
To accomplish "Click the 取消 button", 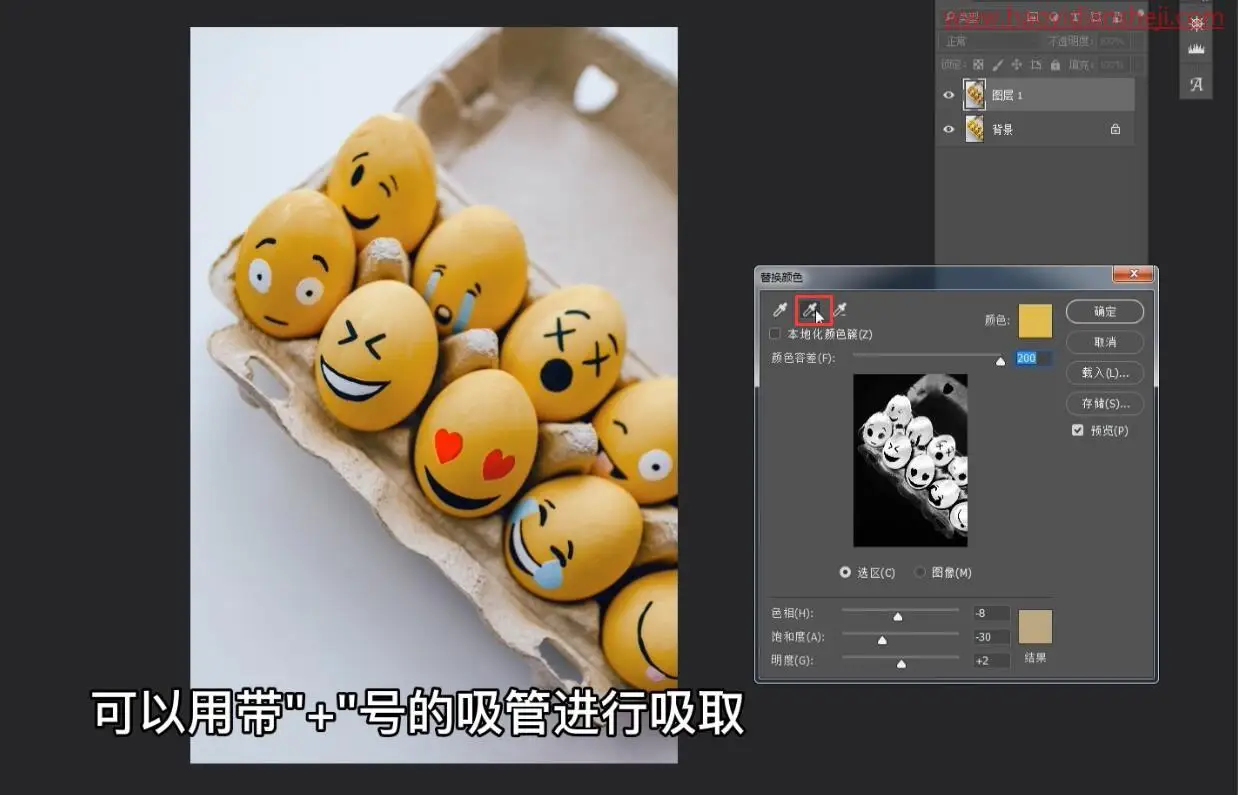I will click(1104, 342).
